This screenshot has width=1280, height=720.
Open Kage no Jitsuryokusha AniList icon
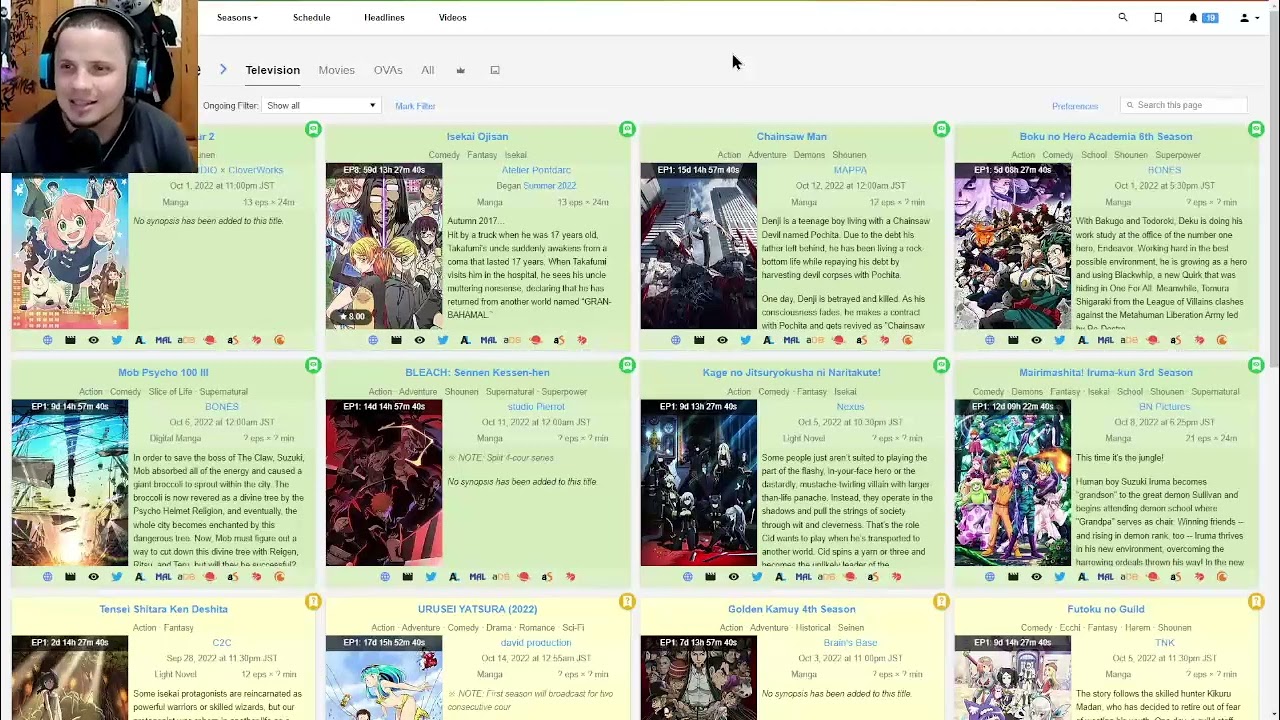tap(779, 576)
